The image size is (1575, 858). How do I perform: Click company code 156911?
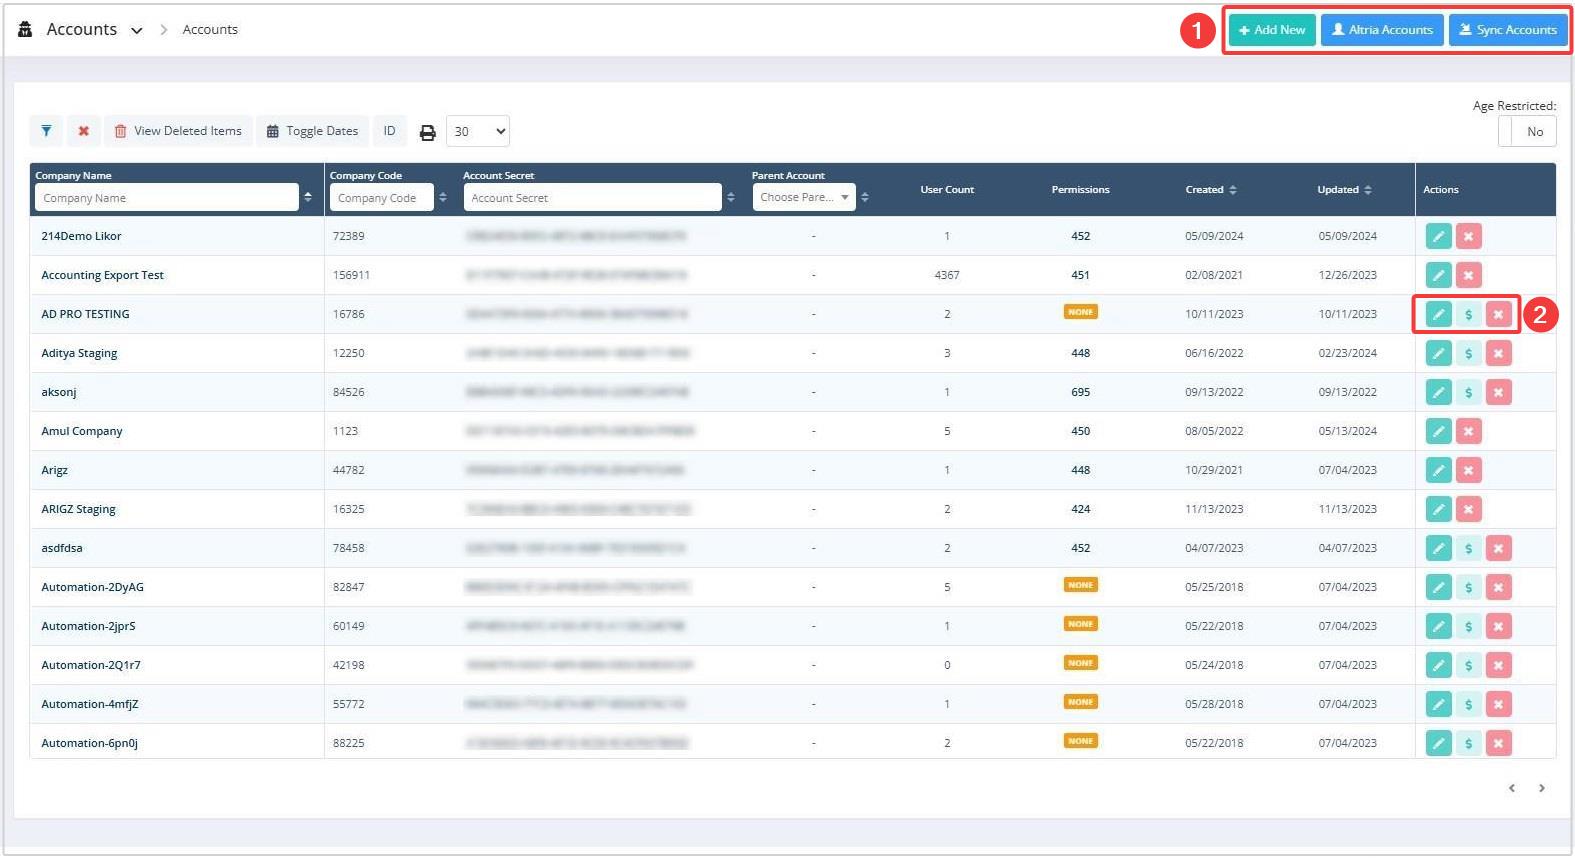351,275
